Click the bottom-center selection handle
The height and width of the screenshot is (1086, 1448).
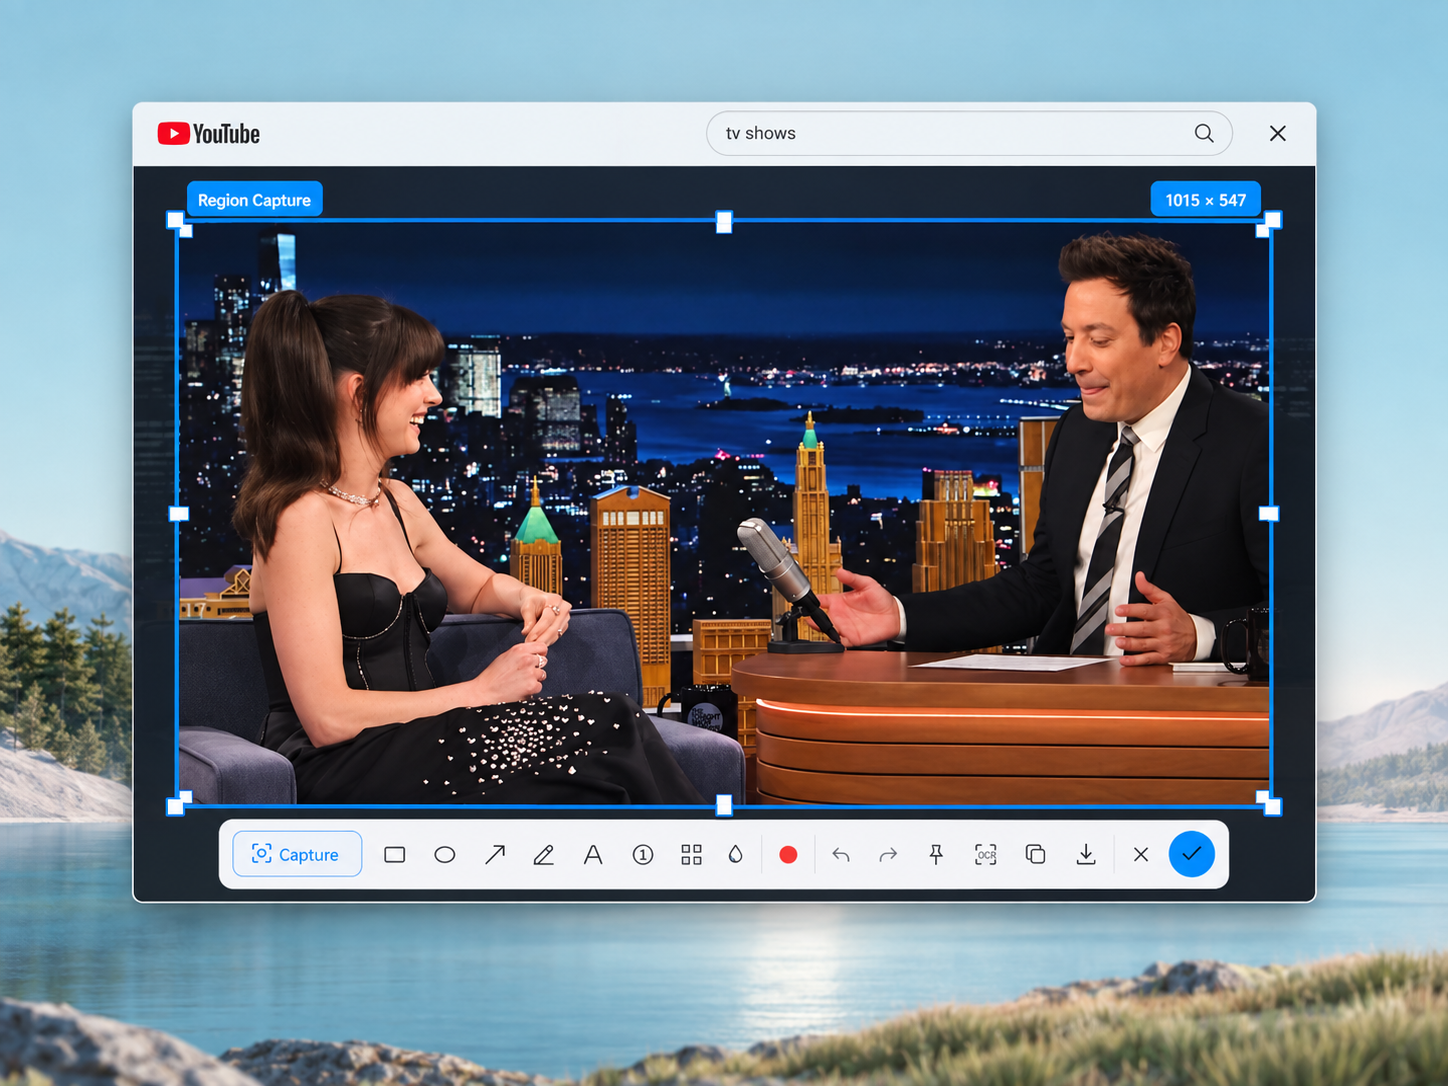coord(724,805)
